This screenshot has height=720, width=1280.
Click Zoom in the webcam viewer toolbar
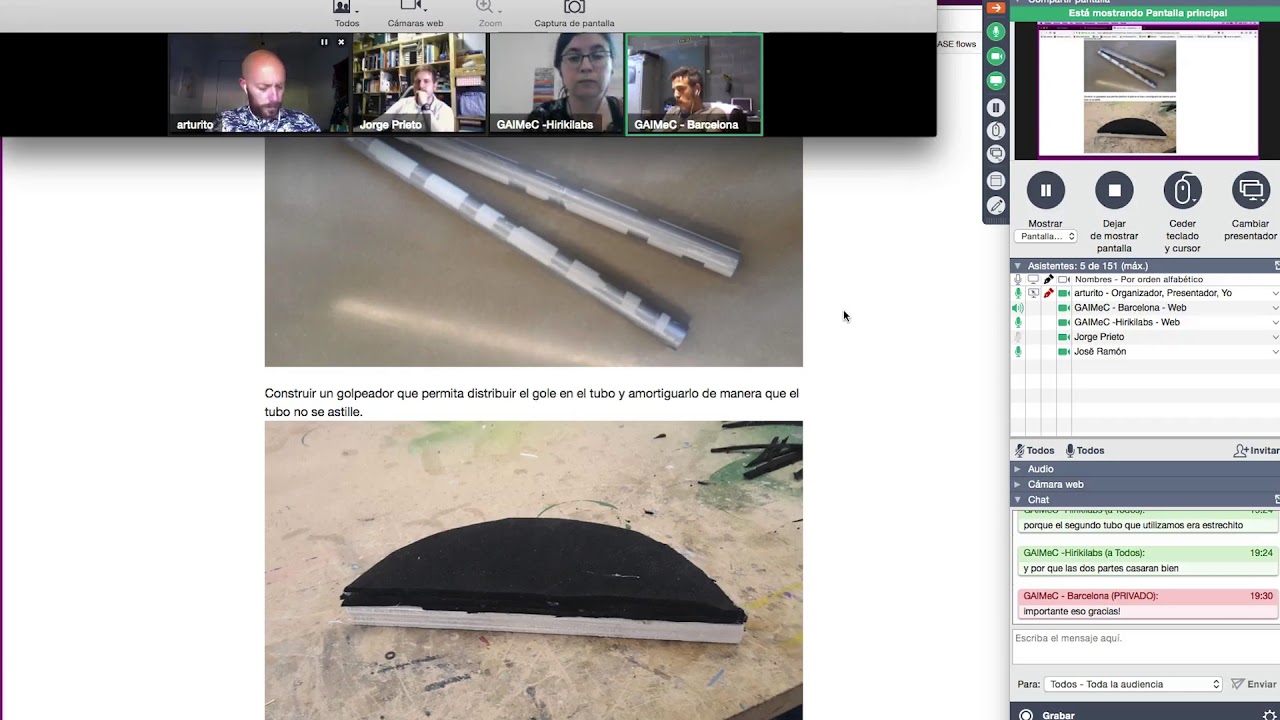[490, 14]
